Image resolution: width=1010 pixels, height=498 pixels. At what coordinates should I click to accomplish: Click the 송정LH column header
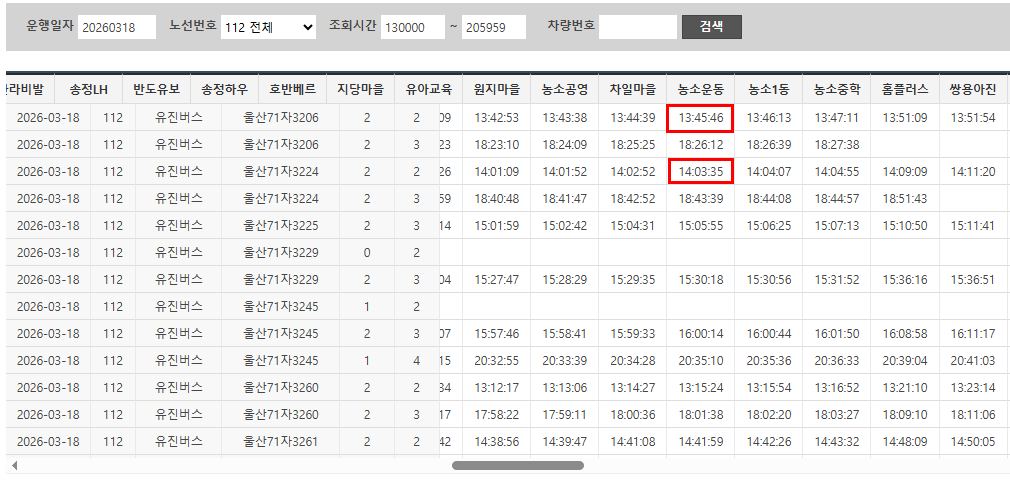pos(88,89)
